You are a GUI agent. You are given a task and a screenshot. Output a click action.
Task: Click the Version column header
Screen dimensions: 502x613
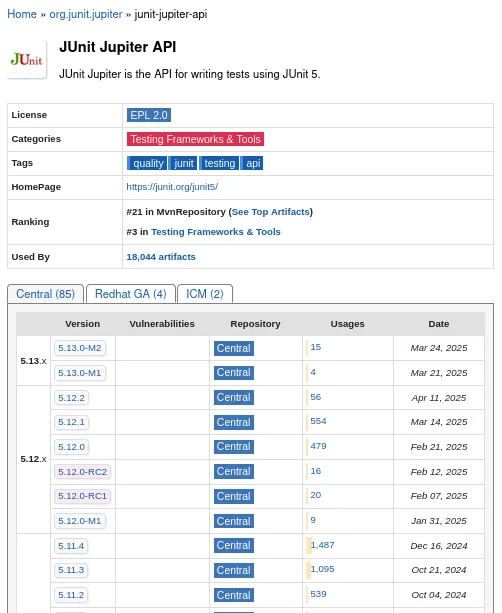point(82,324)
